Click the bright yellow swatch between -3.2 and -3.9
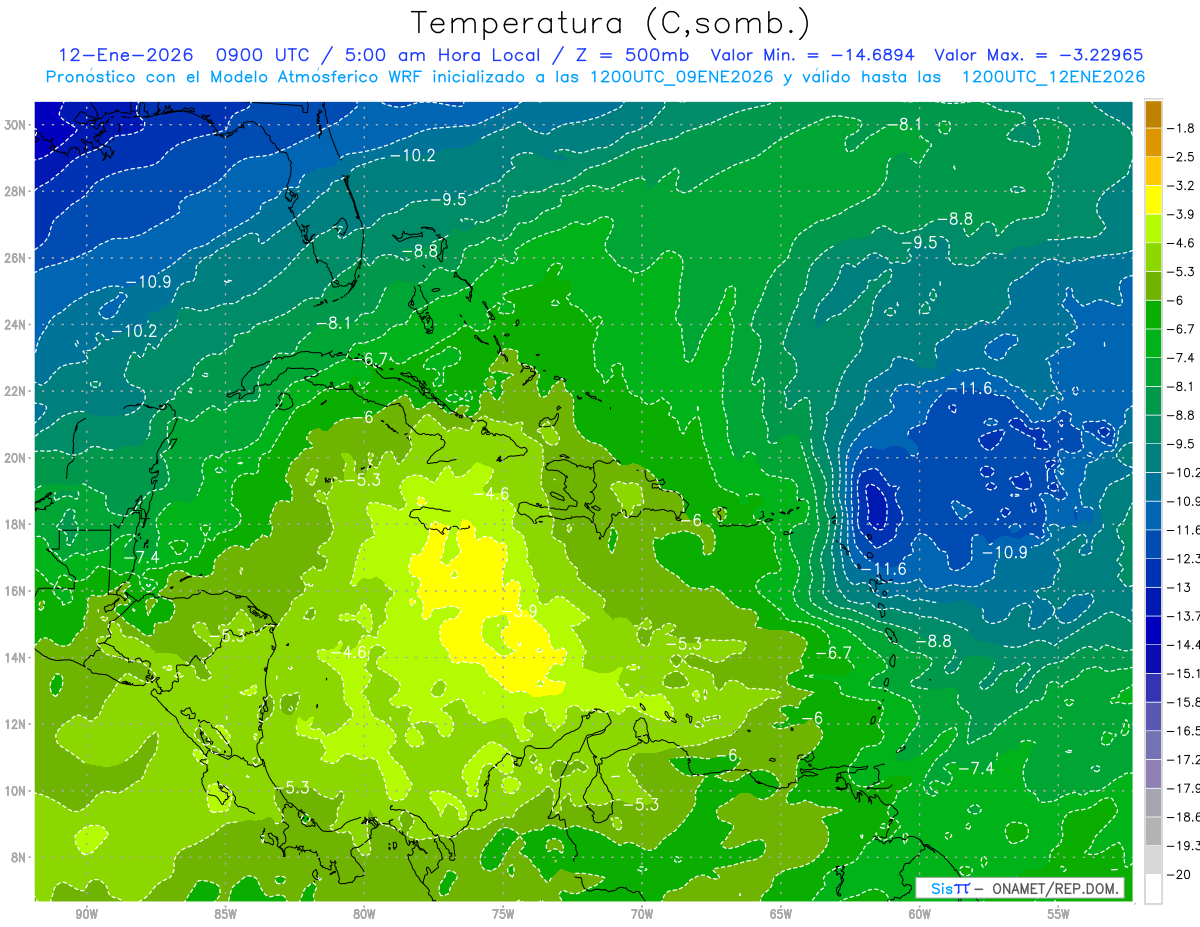The width and height of the screenshot is (1200, 927). click(x=1153, y=200)
